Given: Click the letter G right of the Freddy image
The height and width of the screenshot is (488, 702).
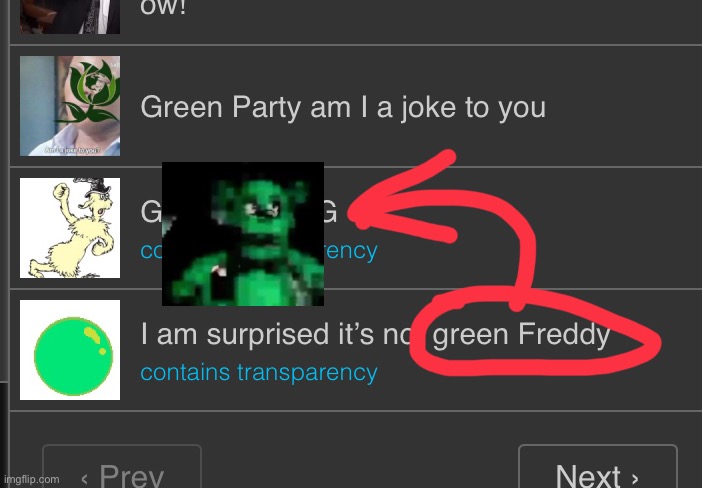Looking at the screenshot, I should pos(331,212).
